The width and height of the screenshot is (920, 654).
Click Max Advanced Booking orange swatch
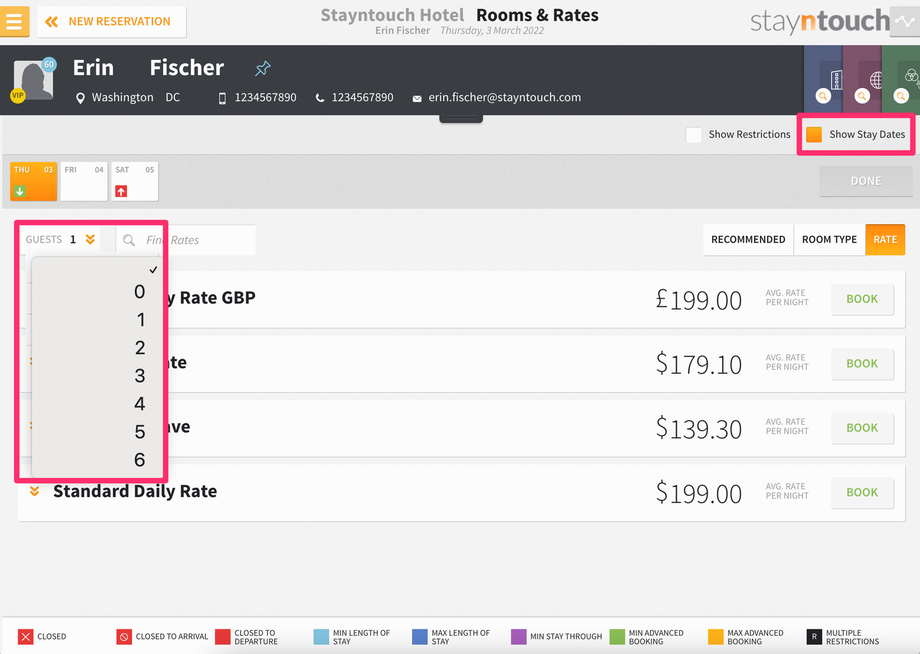(715, 636)
